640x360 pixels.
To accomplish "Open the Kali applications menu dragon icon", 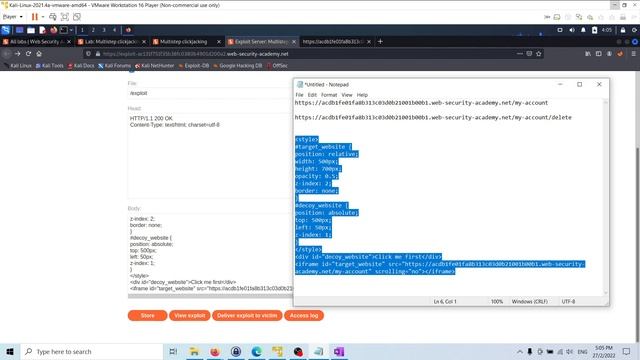I will 6,30.
